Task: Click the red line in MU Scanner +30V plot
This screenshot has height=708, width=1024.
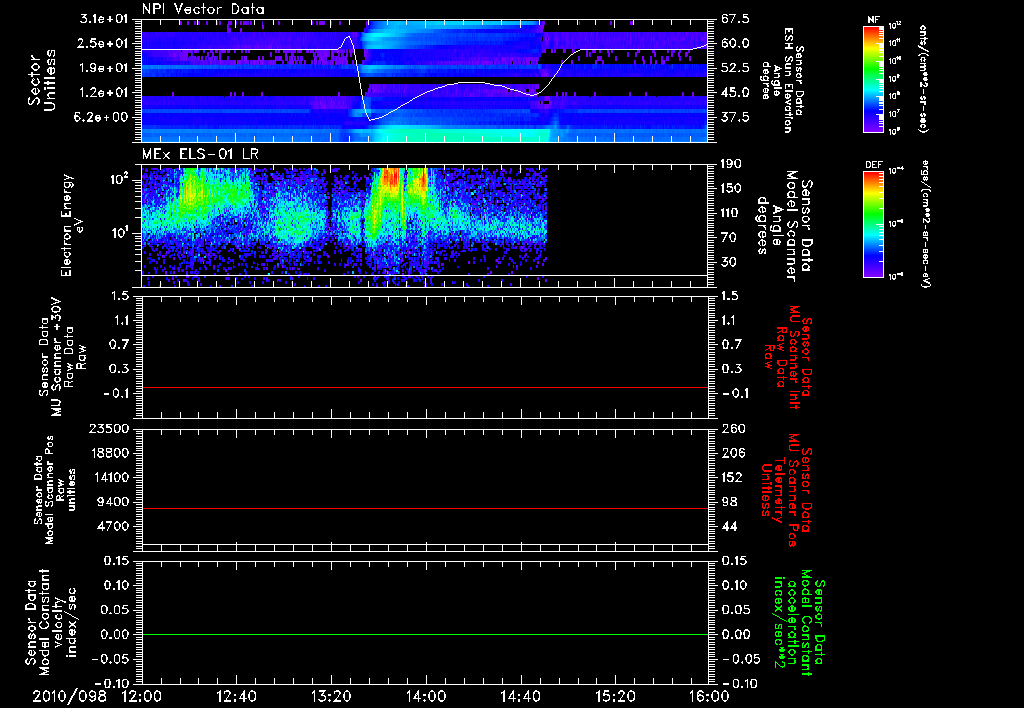Action: (x=424, y=387)
